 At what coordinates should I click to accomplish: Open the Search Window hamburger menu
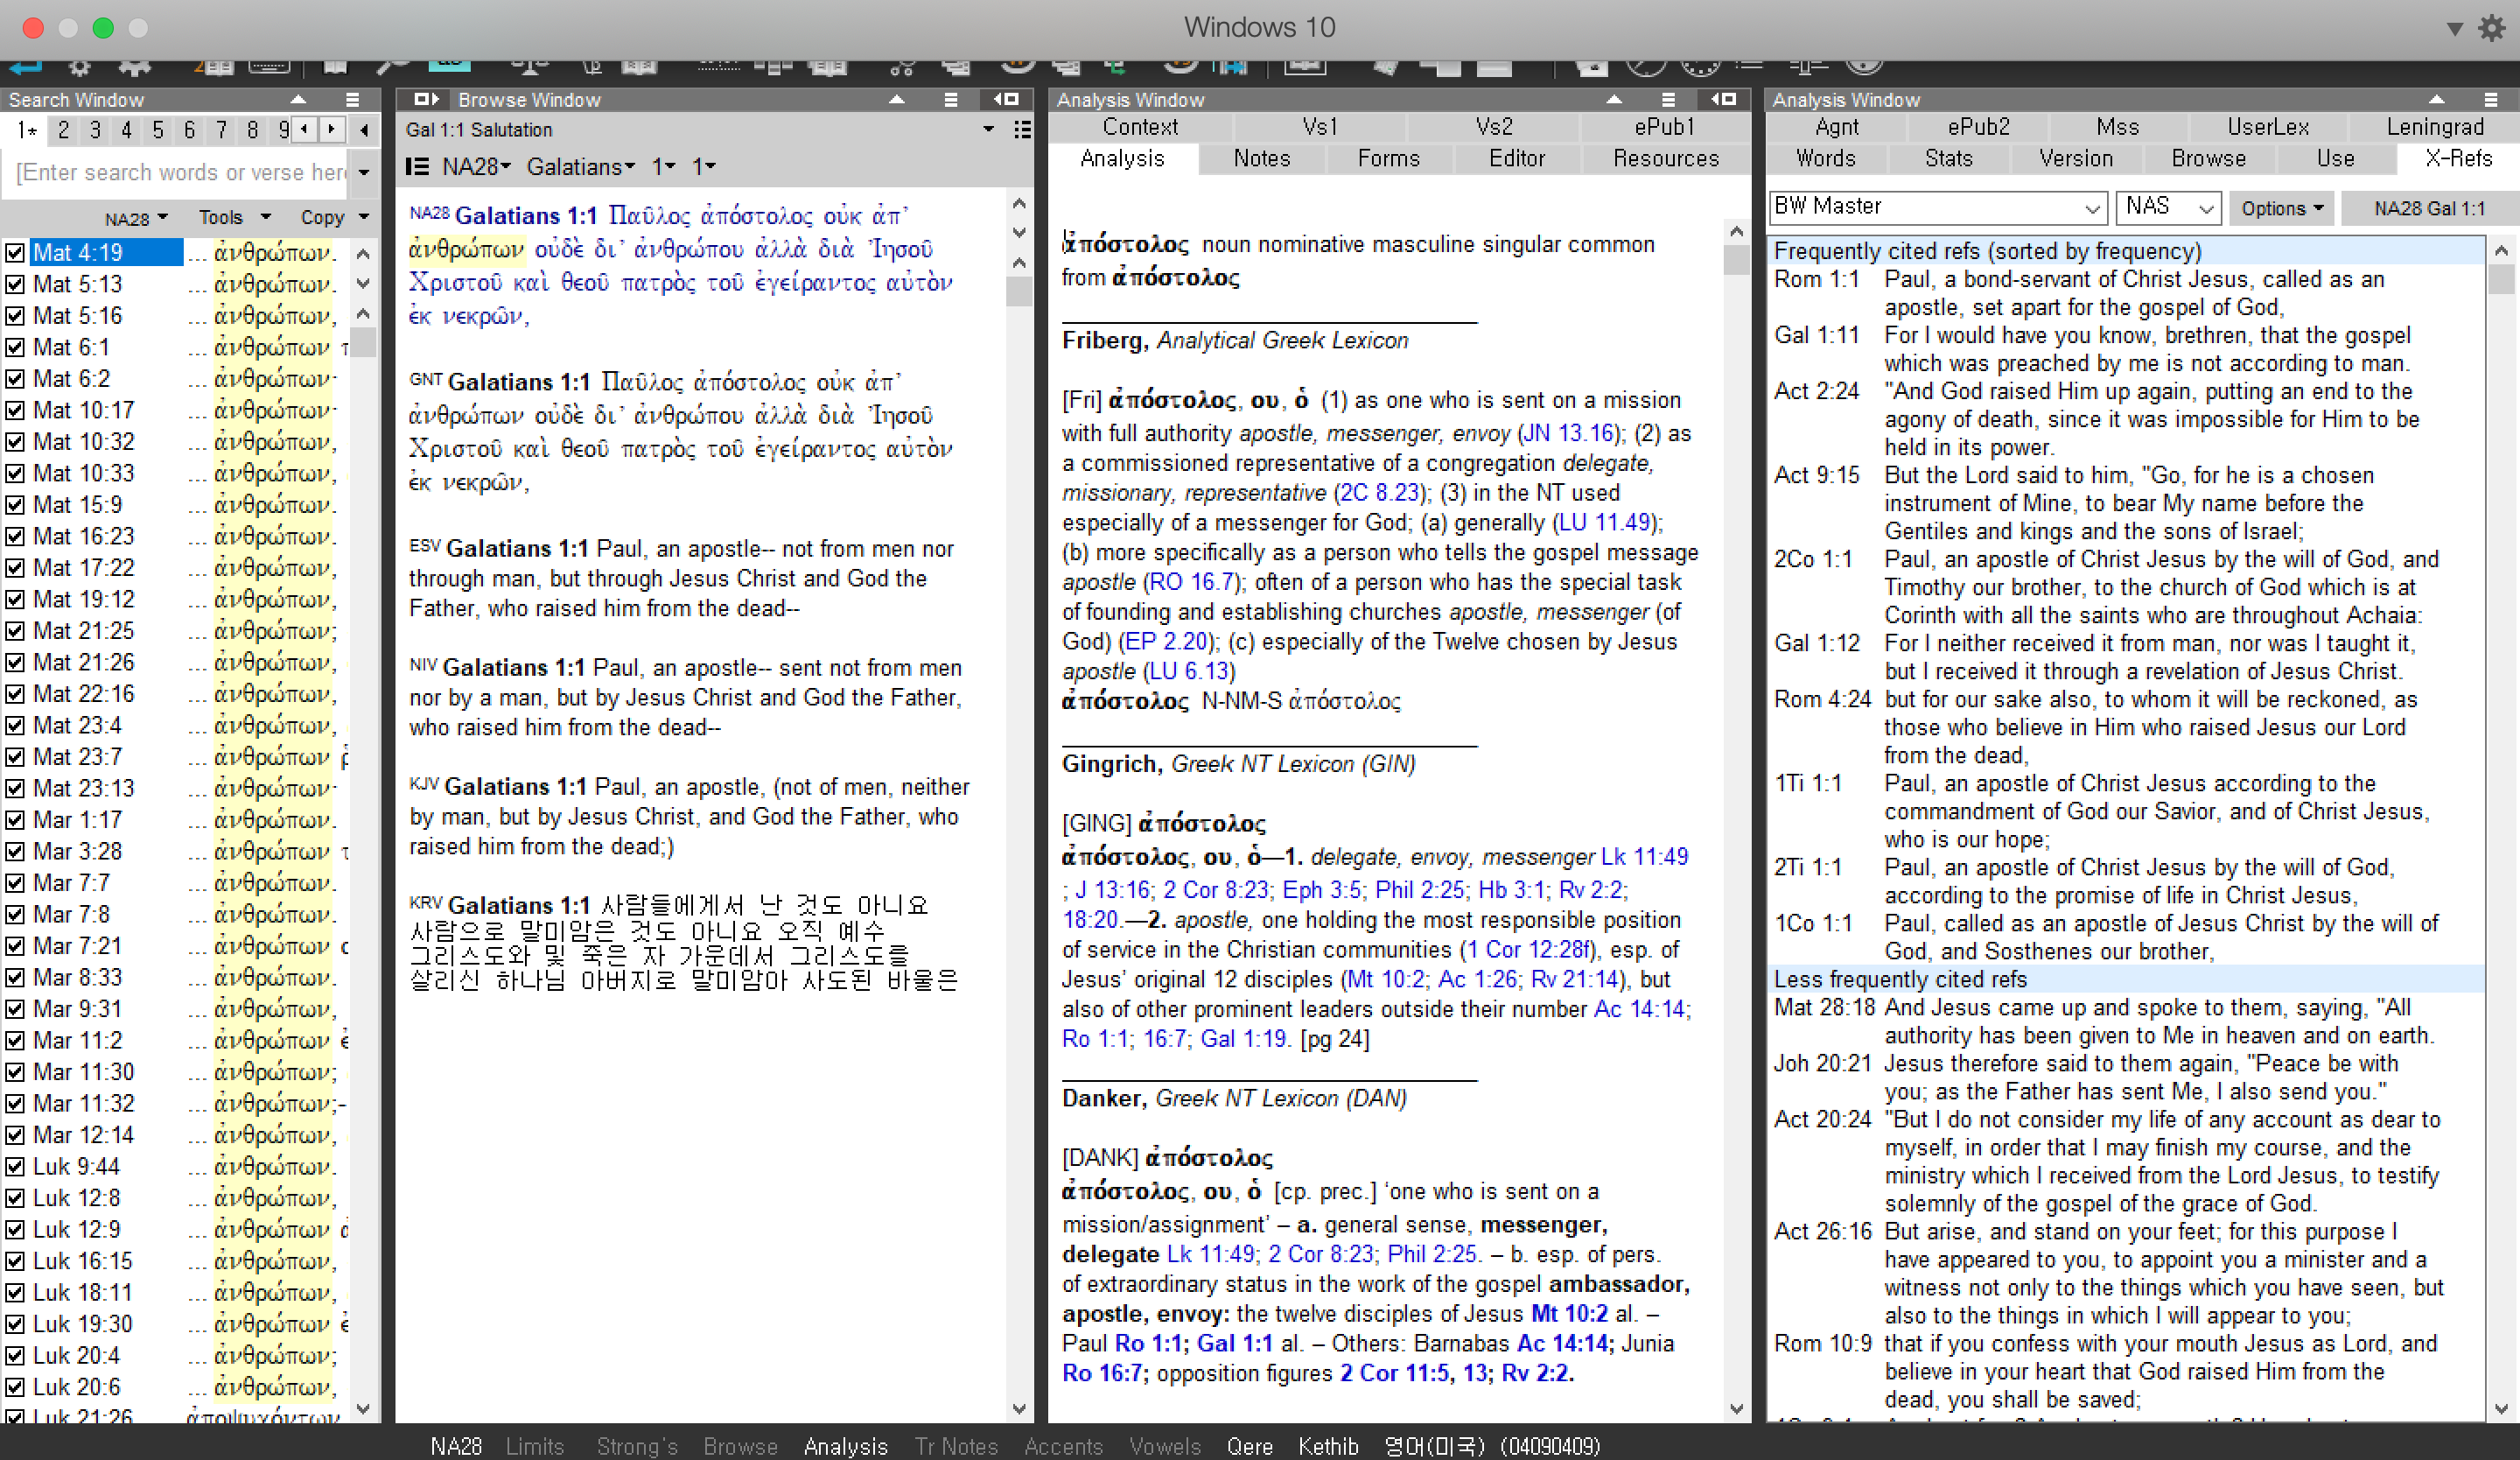tap(352, 100)
